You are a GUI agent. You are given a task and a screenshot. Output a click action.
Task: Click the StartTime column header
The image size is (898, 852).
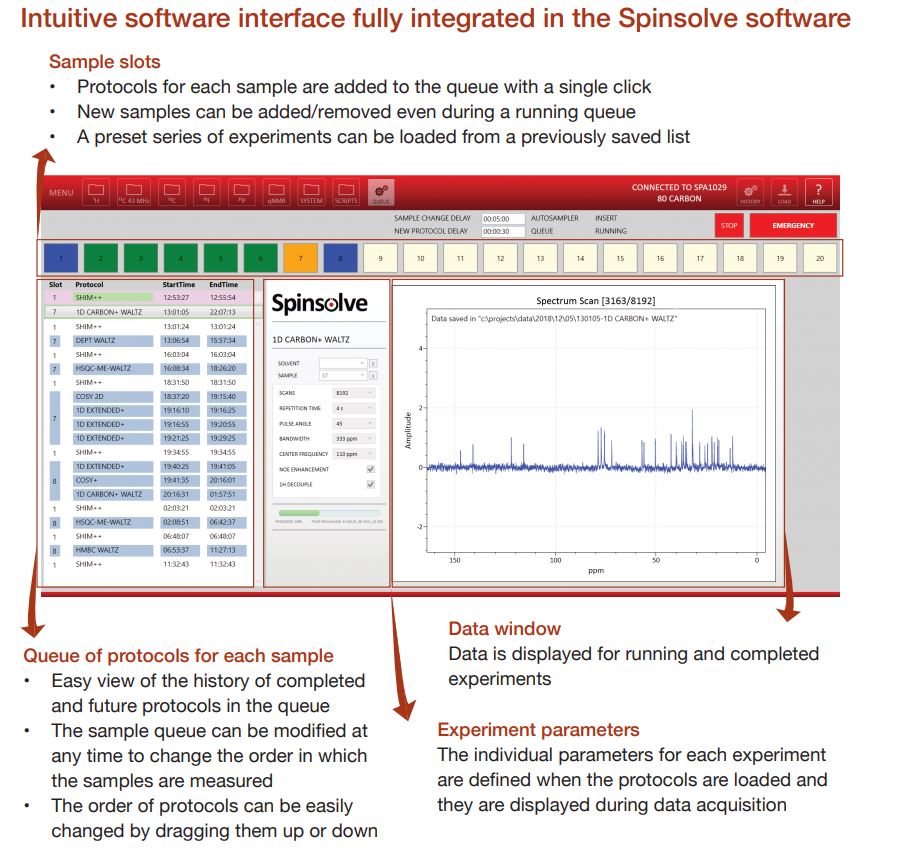click(x=179, y=285)
